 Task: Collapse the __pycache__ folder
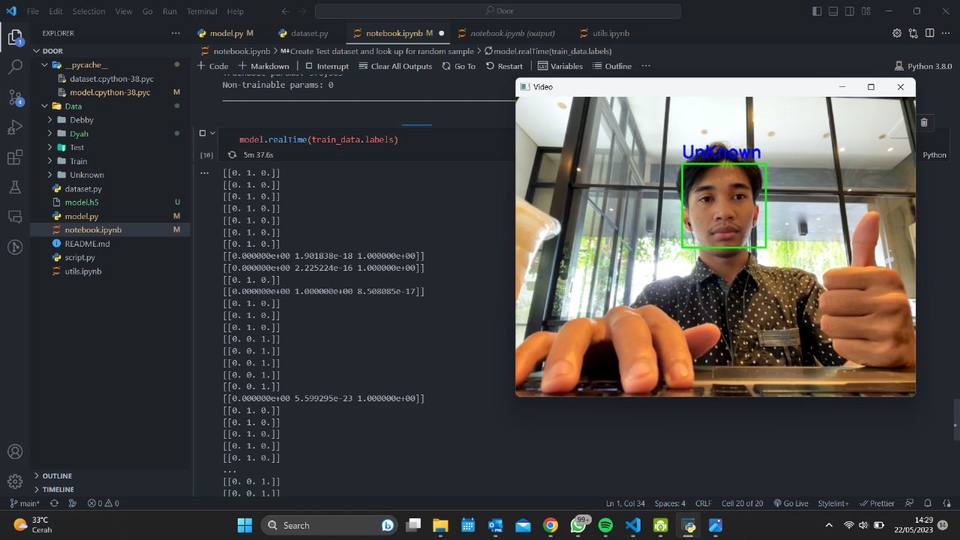pyautogui.click(x=45, y=65)
